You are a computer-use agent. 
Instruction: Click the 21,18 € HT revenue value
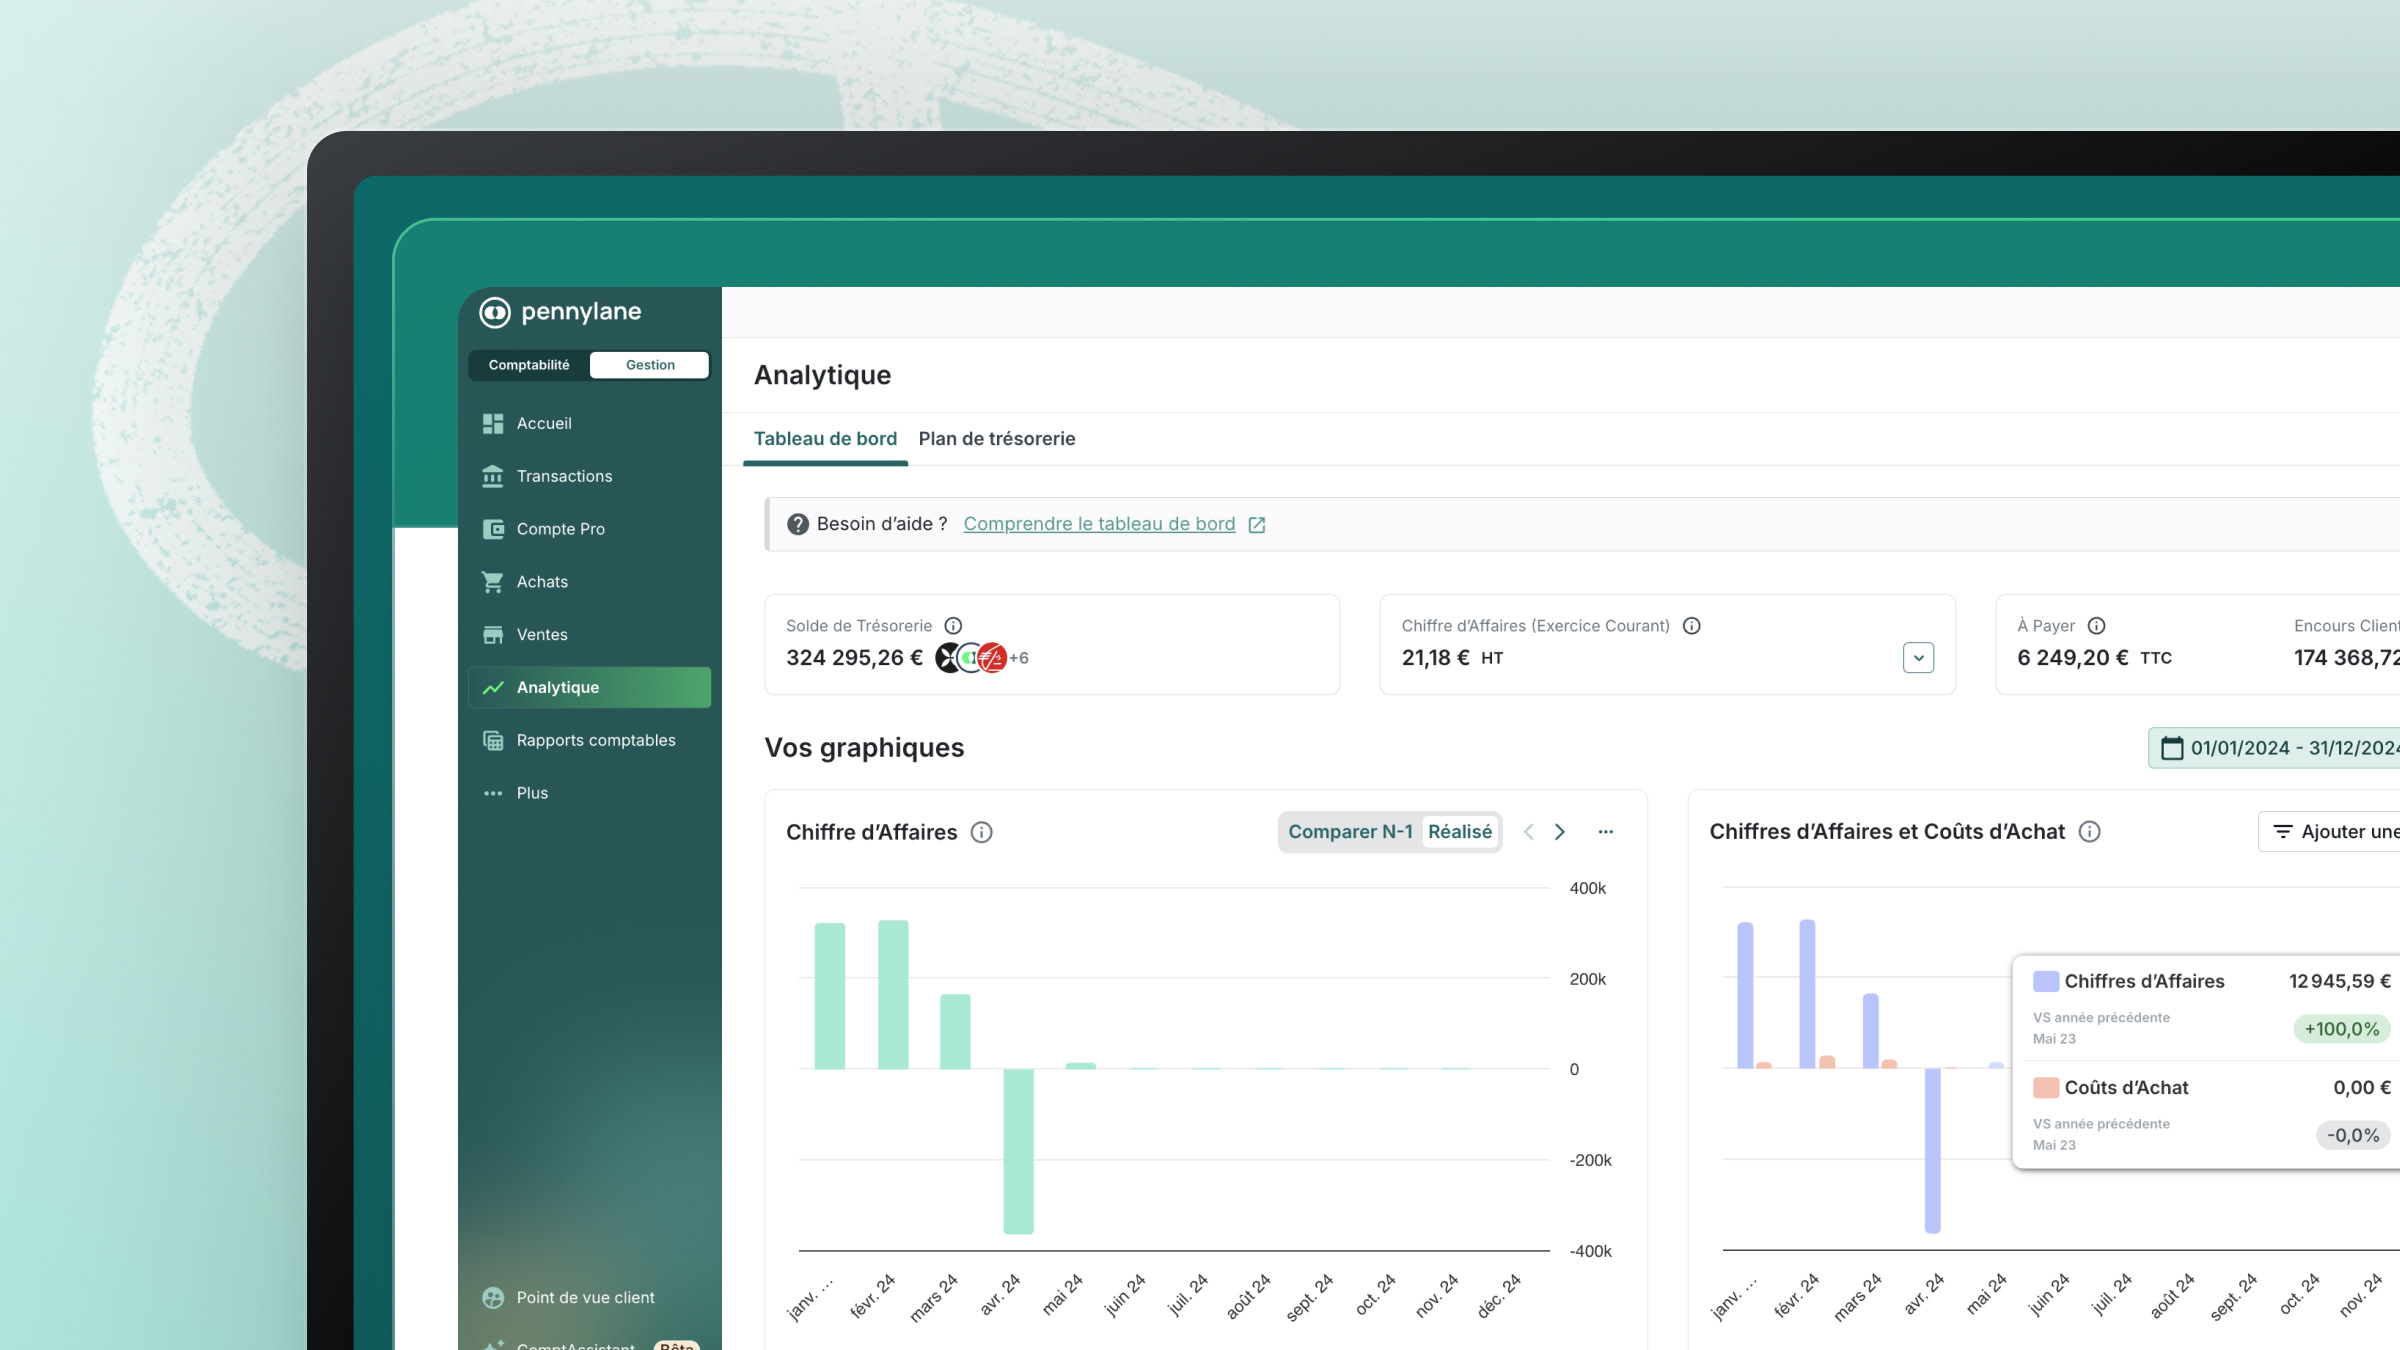coord(1452,658)
